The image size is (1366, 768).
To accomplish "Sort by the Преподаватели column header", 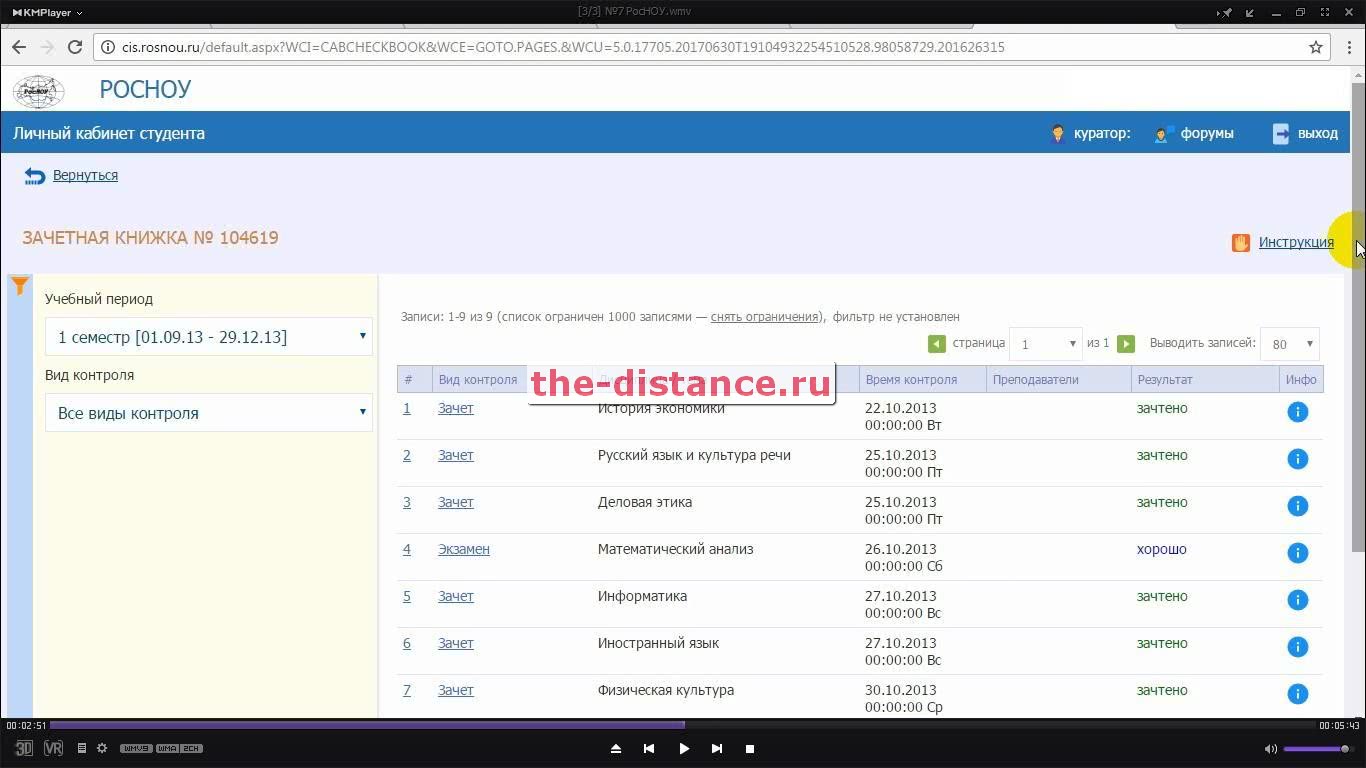I will (x=1035, y=380).
